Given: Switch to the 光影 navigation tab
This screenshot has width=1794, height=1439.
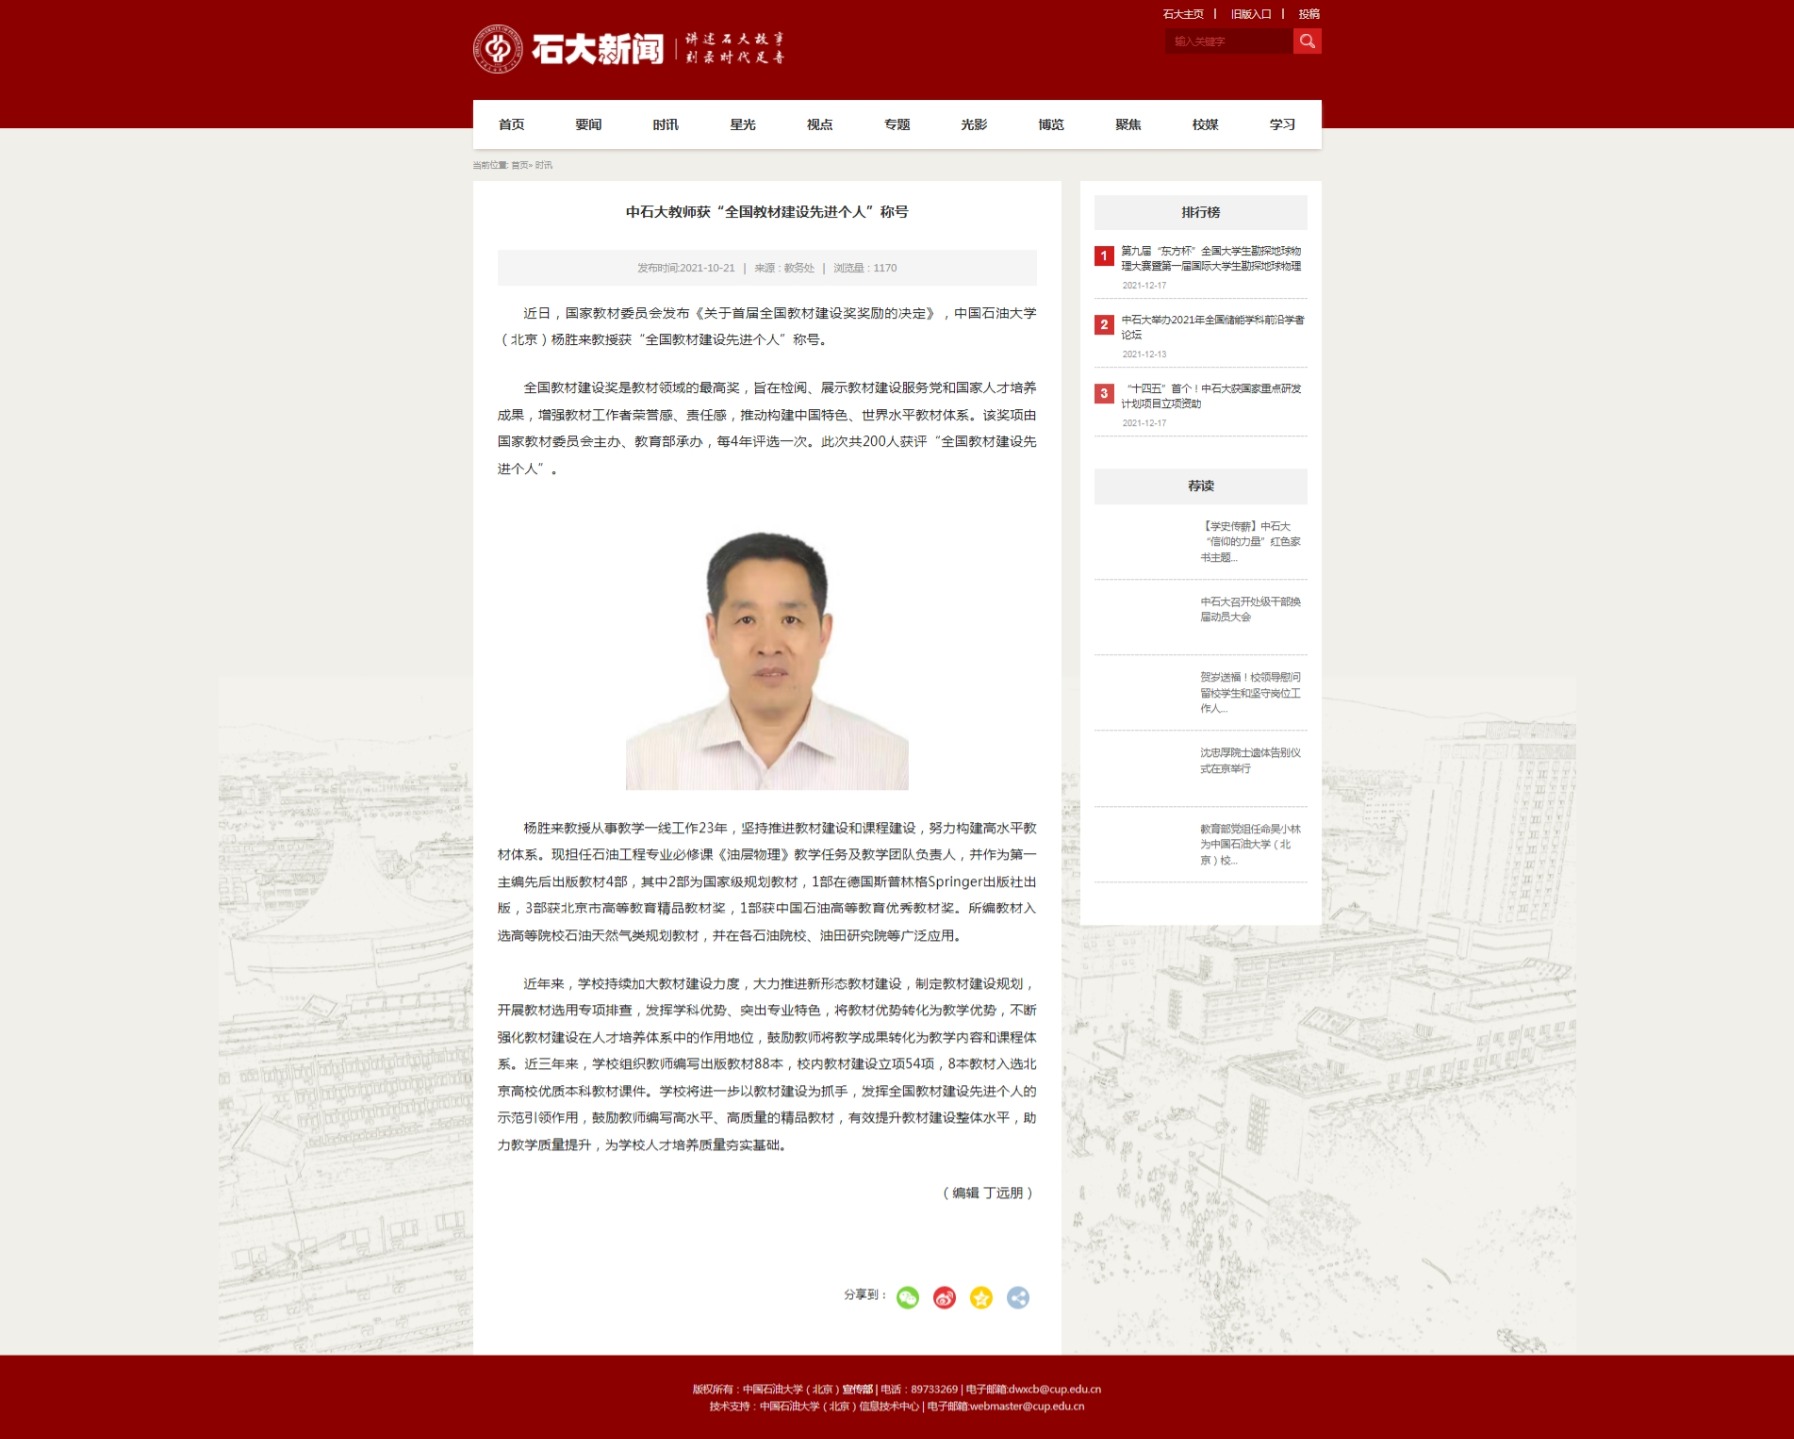Looking at the screenshot, I should pyautogui.click(x=973, y=125).
